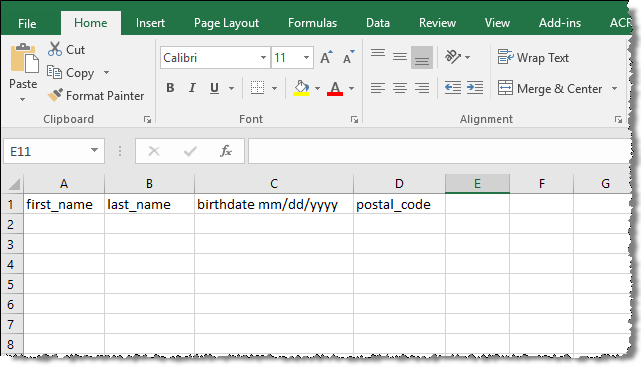Switch to the Formulas tab
Image resolution: width=641 pixels, height=366 pixels.
[x=312, y=23]
